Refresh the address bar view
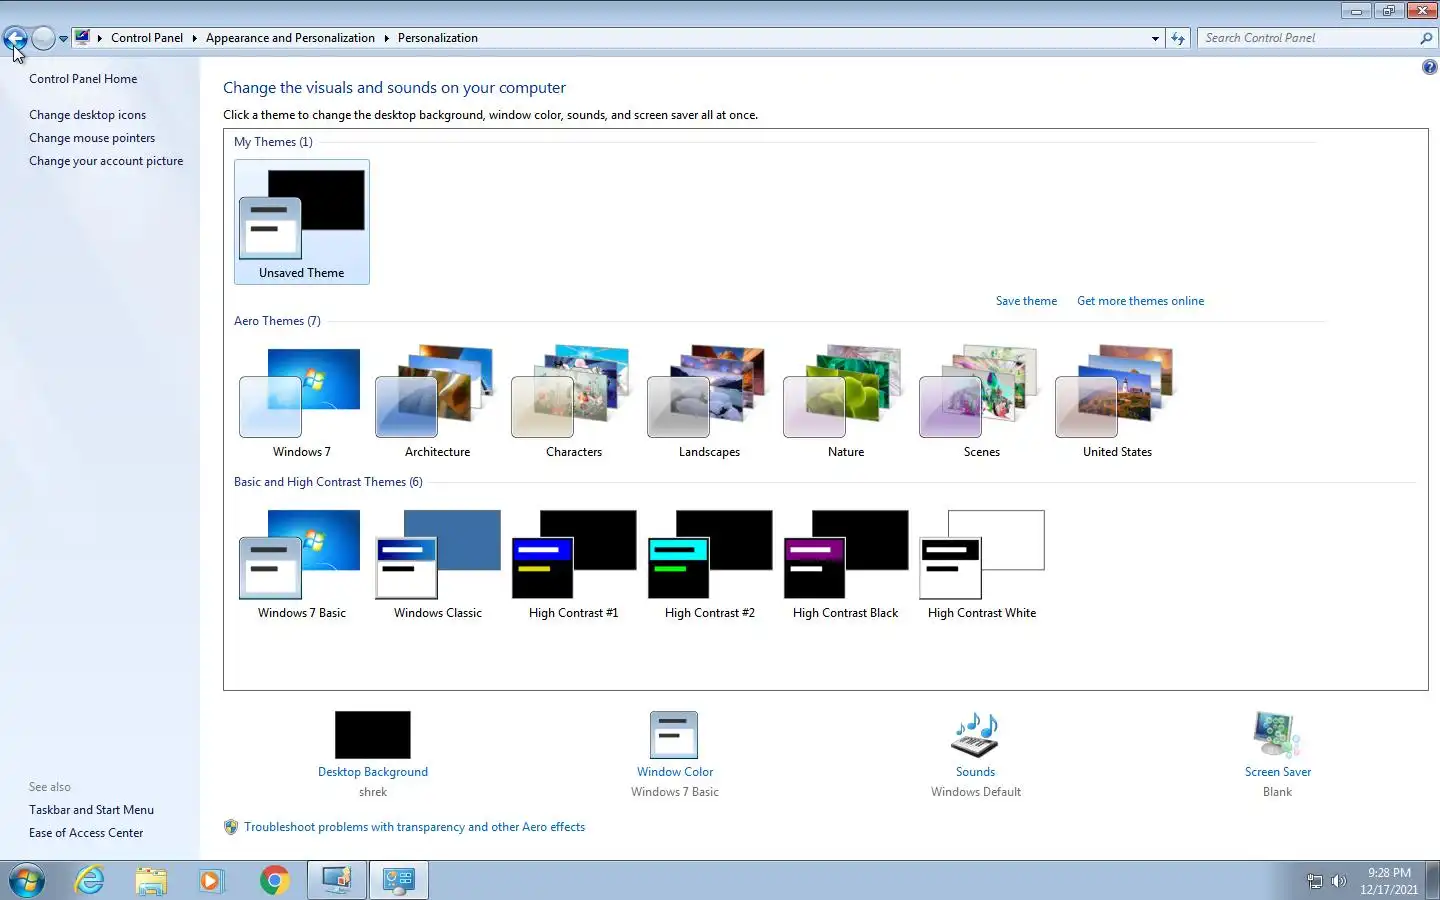 [x=1178, y=38]
